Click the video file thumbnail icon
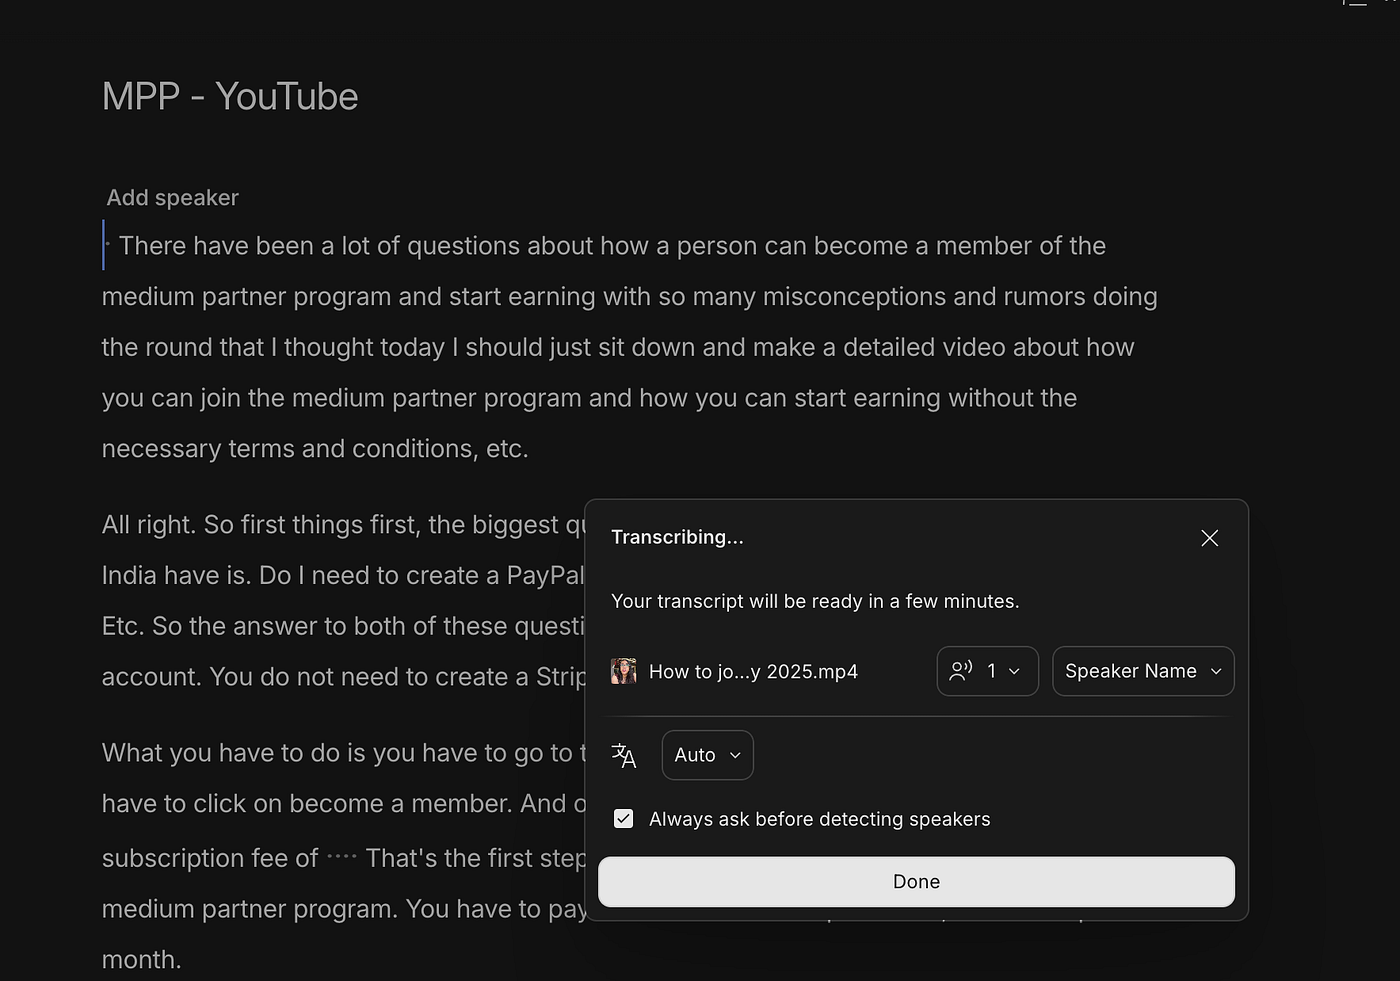The width and height of the screenshot is (1400, 981). pos(623,671)
